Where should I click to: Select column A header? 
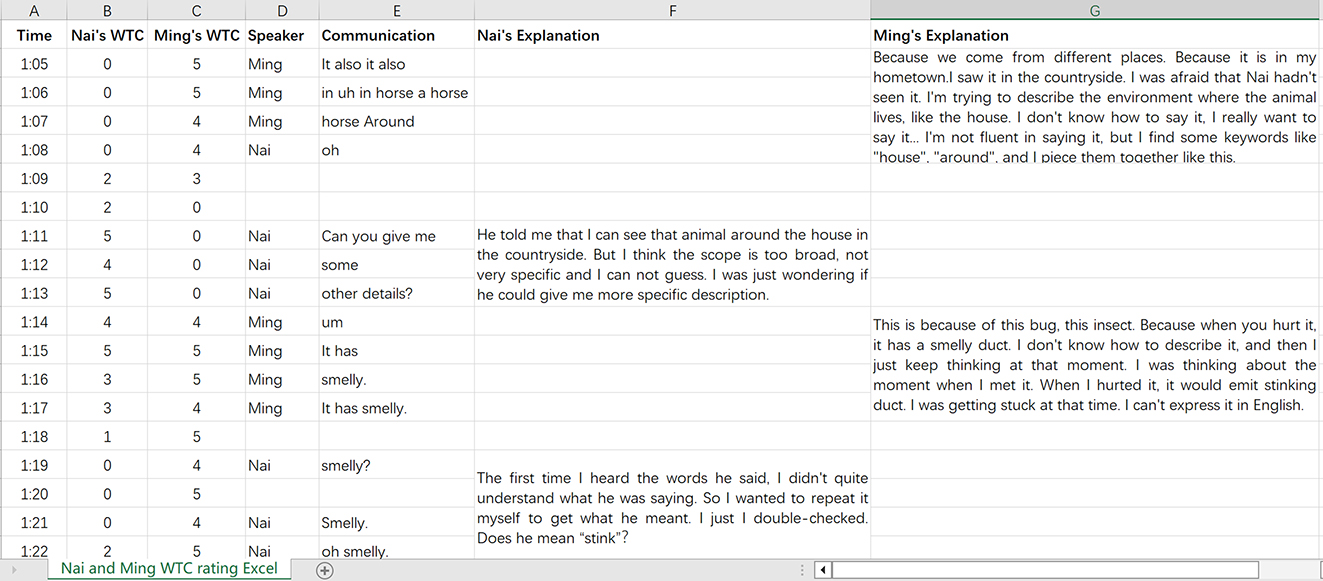tap(34, 10)
